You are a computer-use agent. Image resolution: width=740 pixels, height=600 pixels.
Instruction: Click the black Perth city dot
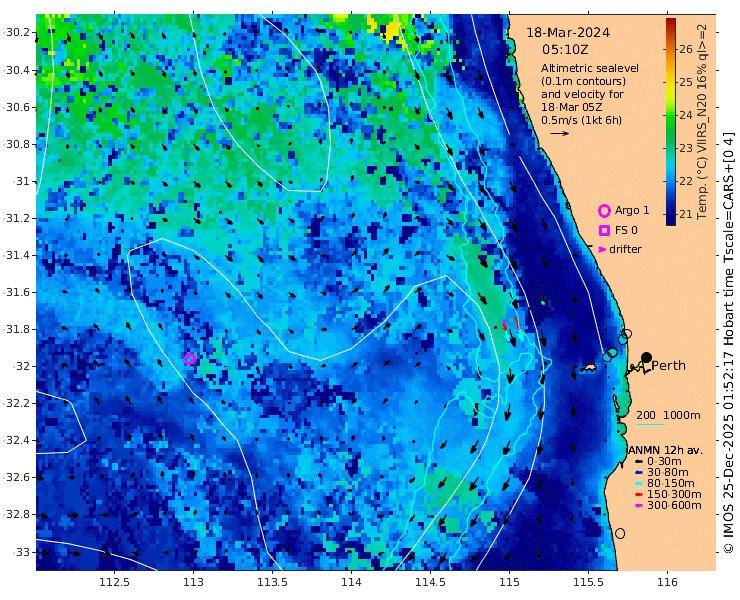646,357
